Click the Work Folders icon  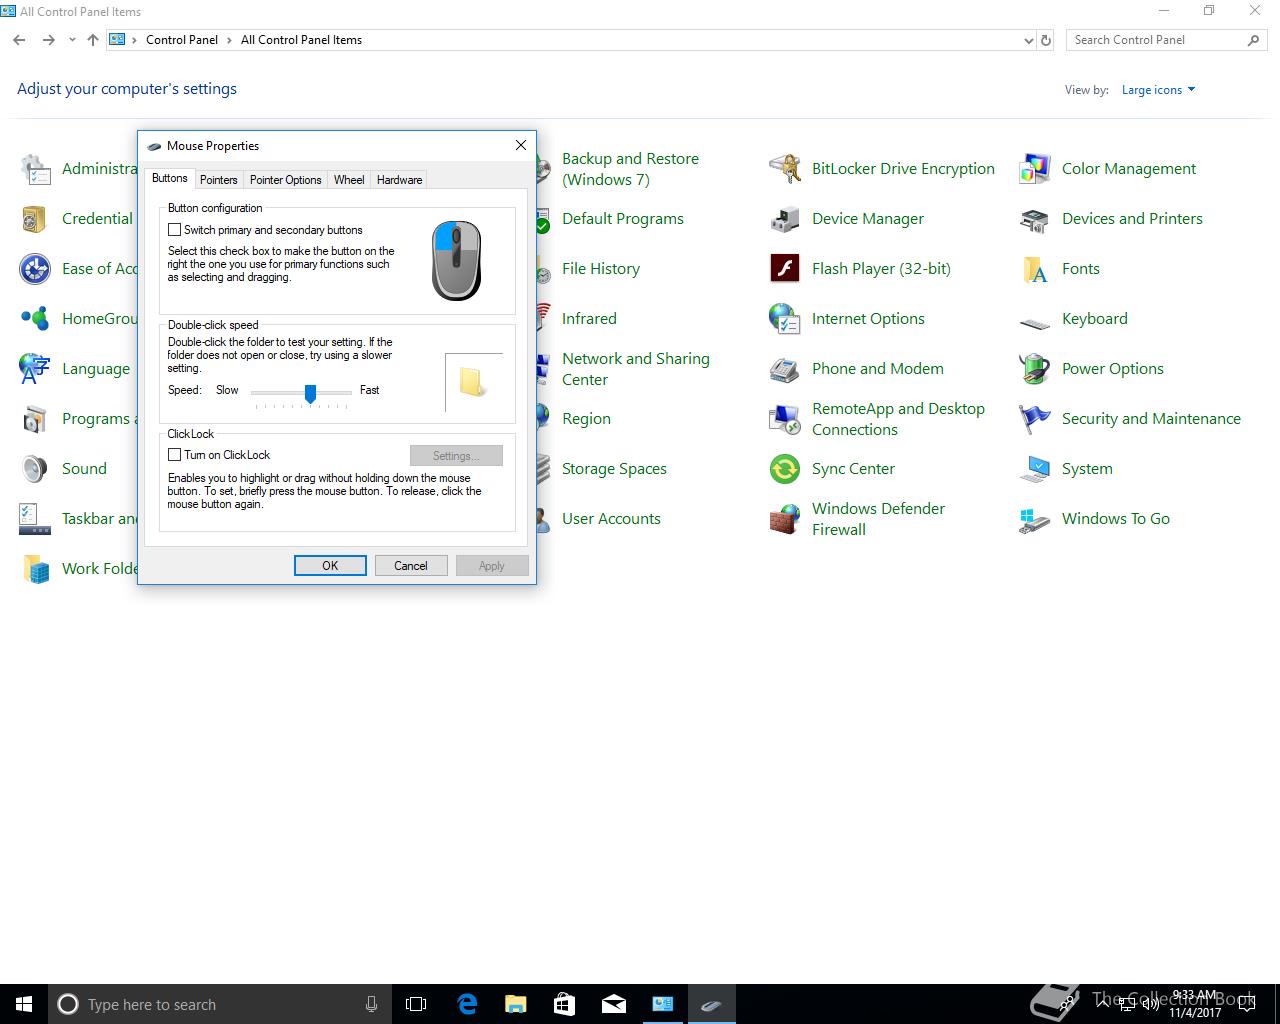point(35,569)
